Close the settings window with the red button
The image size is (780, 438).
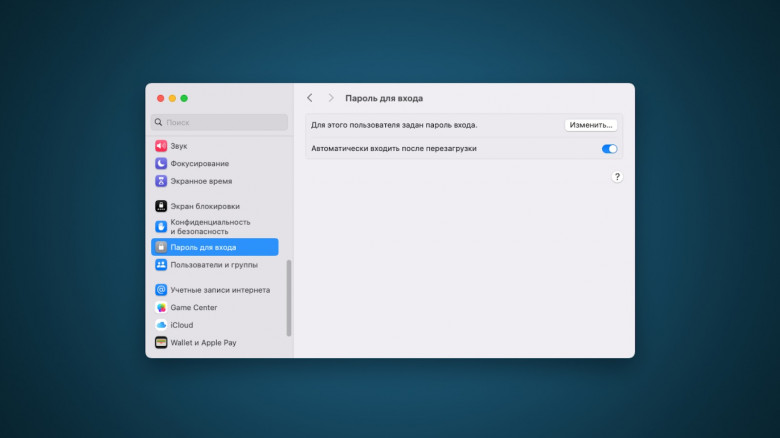tap(160, 99)
